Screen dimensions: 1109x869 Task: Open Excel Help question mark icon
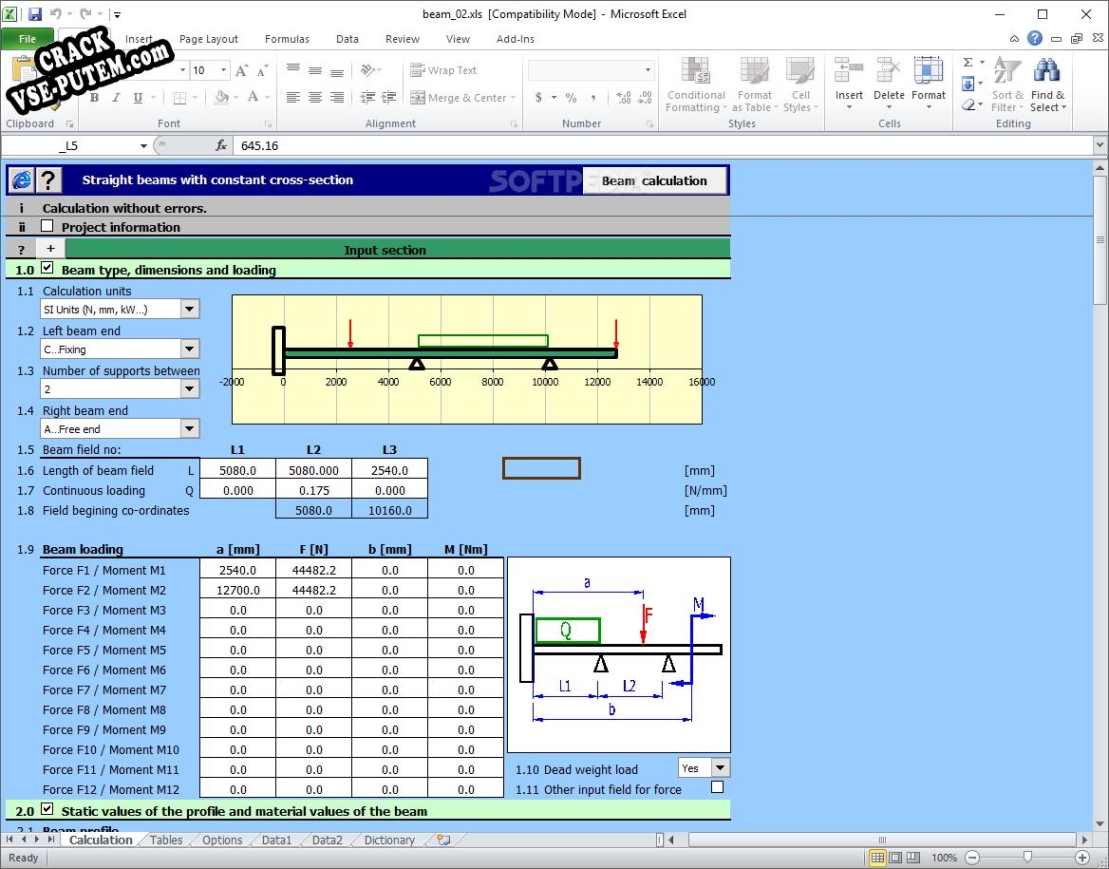pos(1035,38)
